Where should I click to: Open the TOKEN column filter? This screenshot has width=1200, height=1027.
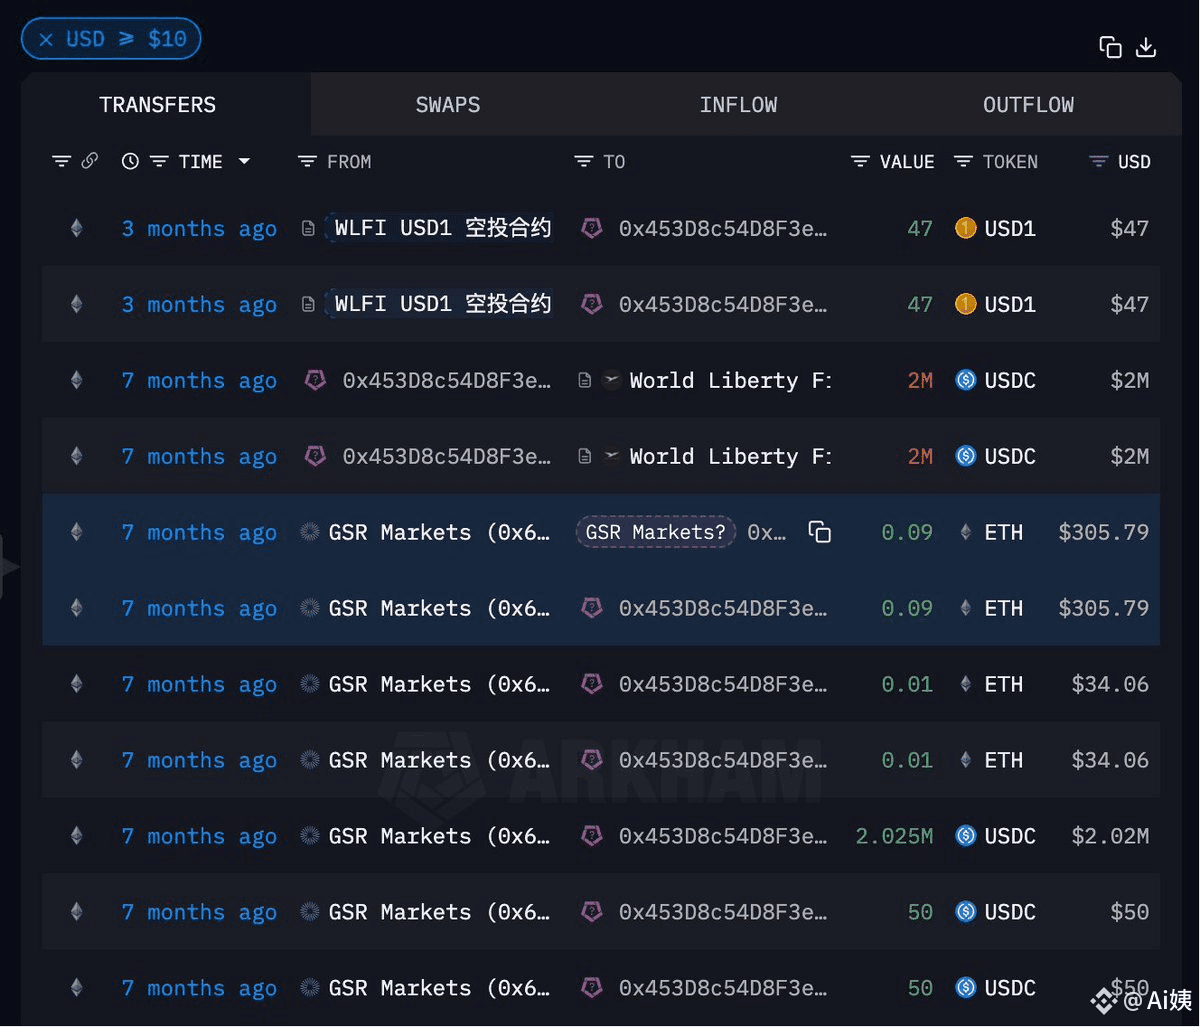963,161
